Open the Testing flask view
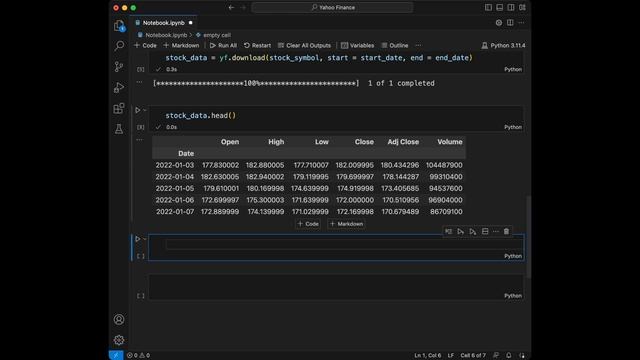640x360 pixels. [x=119, y=129]
